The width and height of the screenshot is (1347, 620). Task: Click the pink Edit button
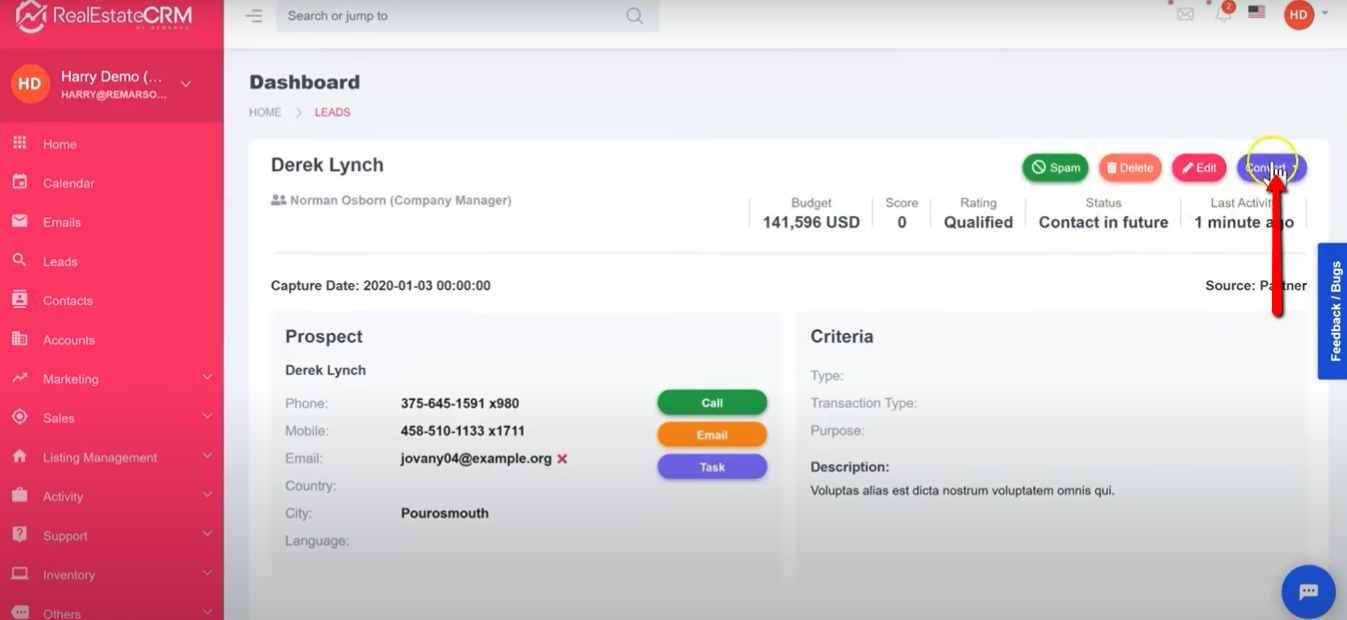tap(1198, 168)
